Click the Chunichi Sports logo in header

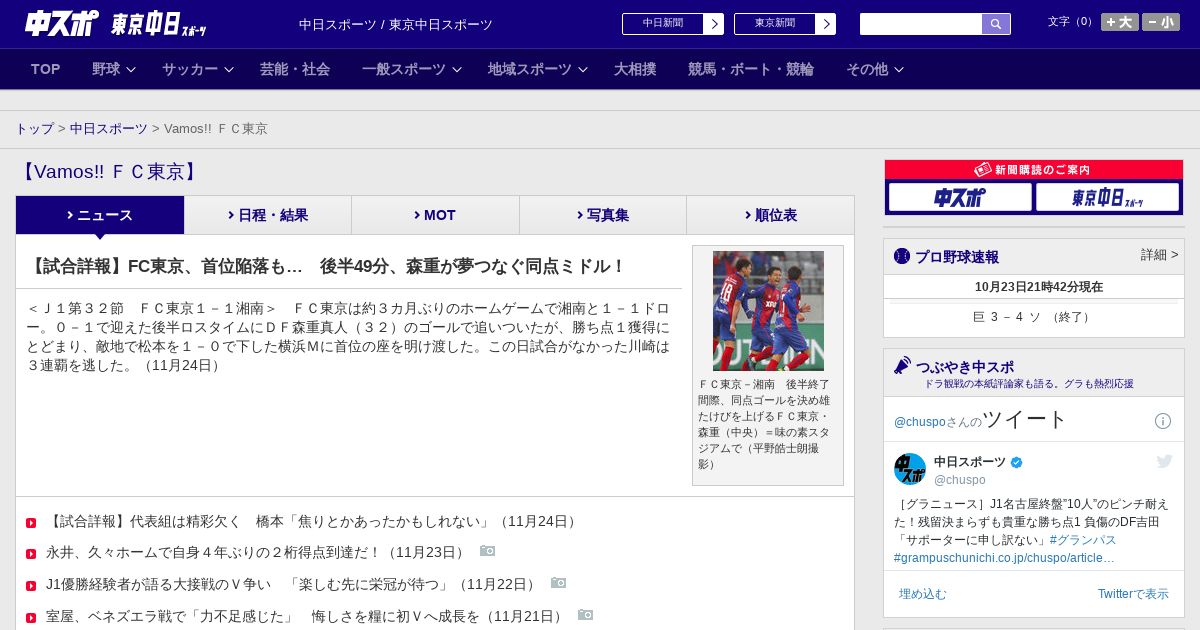pos(62,23)
